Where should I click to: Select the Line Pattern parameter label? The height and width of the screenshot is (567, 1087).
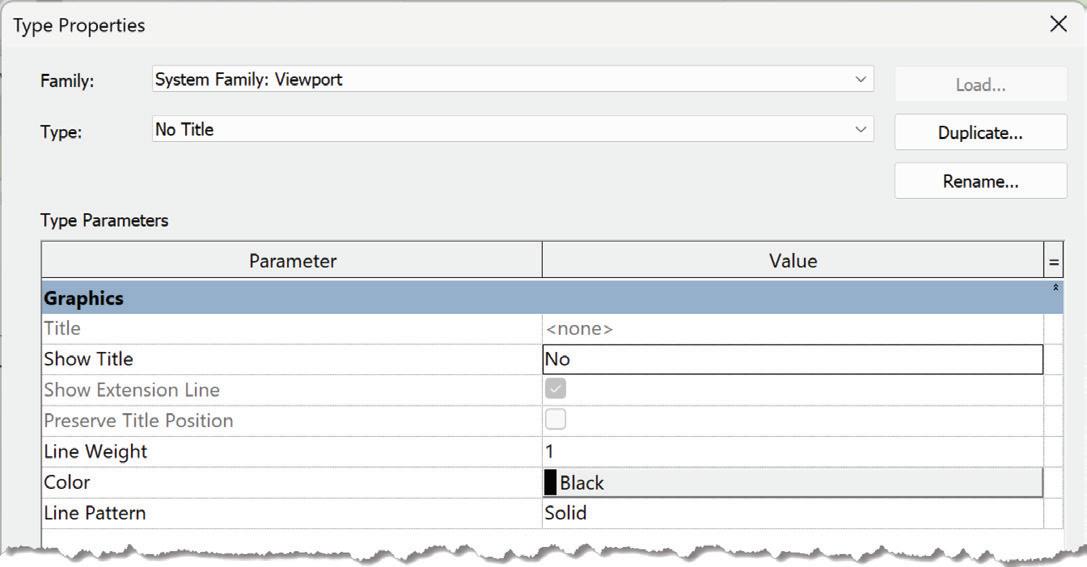pos(94,513)
